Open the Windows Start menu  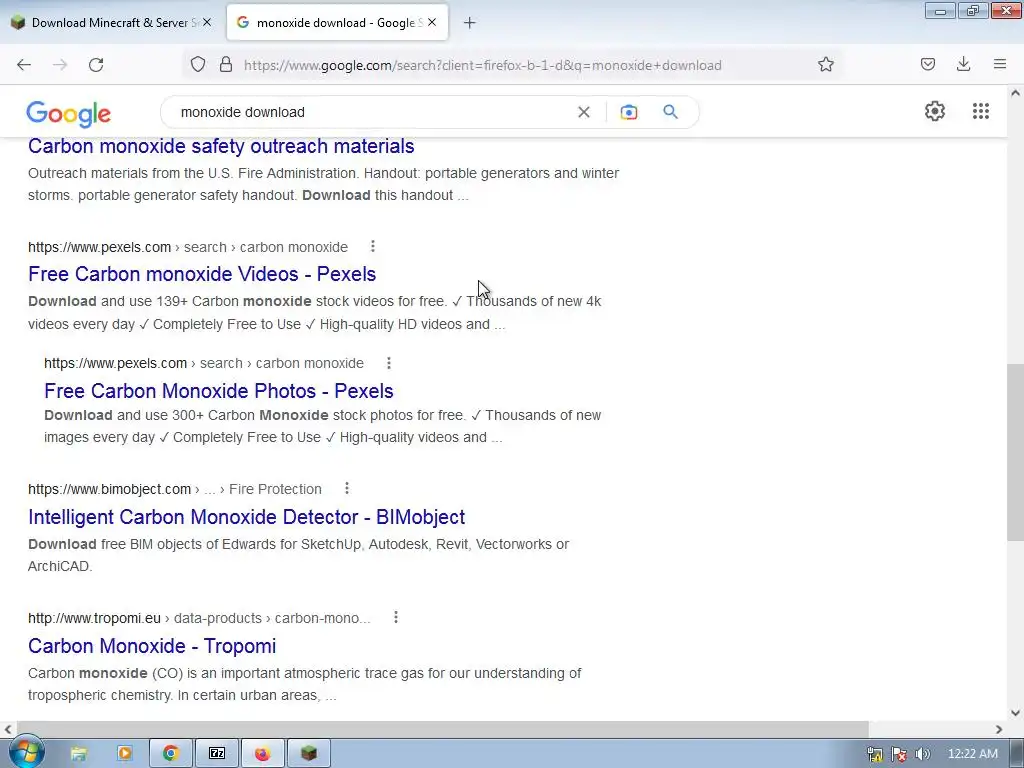(26, 752)
